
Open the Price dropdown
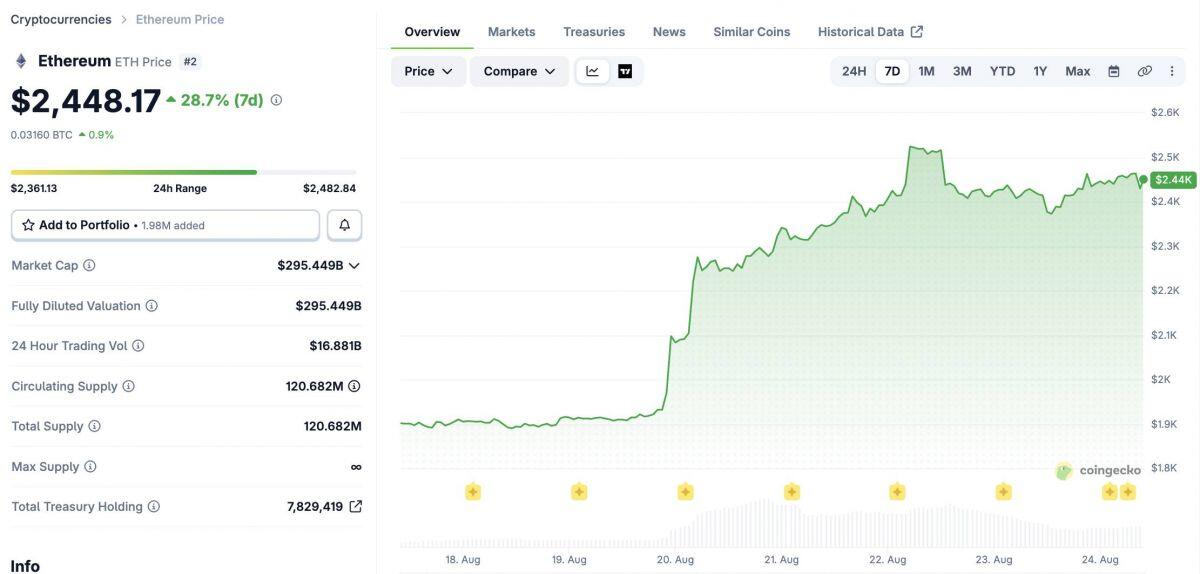coord(428,71)
